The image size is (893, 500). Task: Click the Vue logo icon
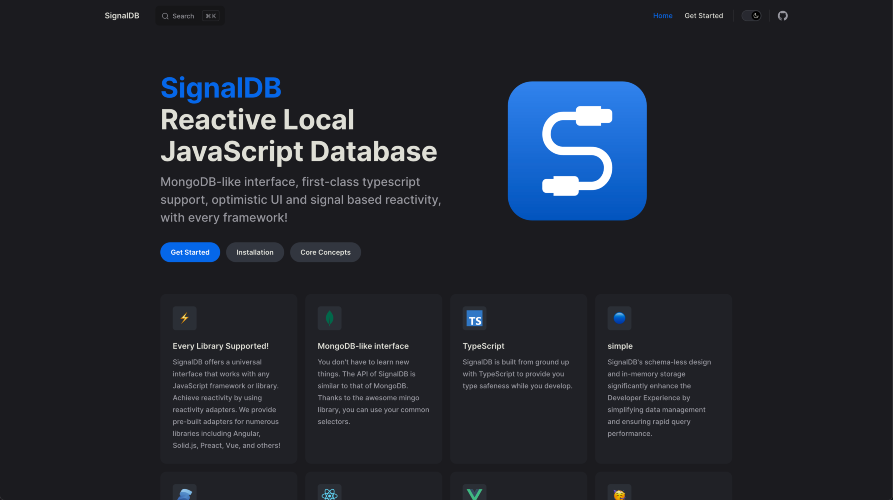[x=474, y=493]
